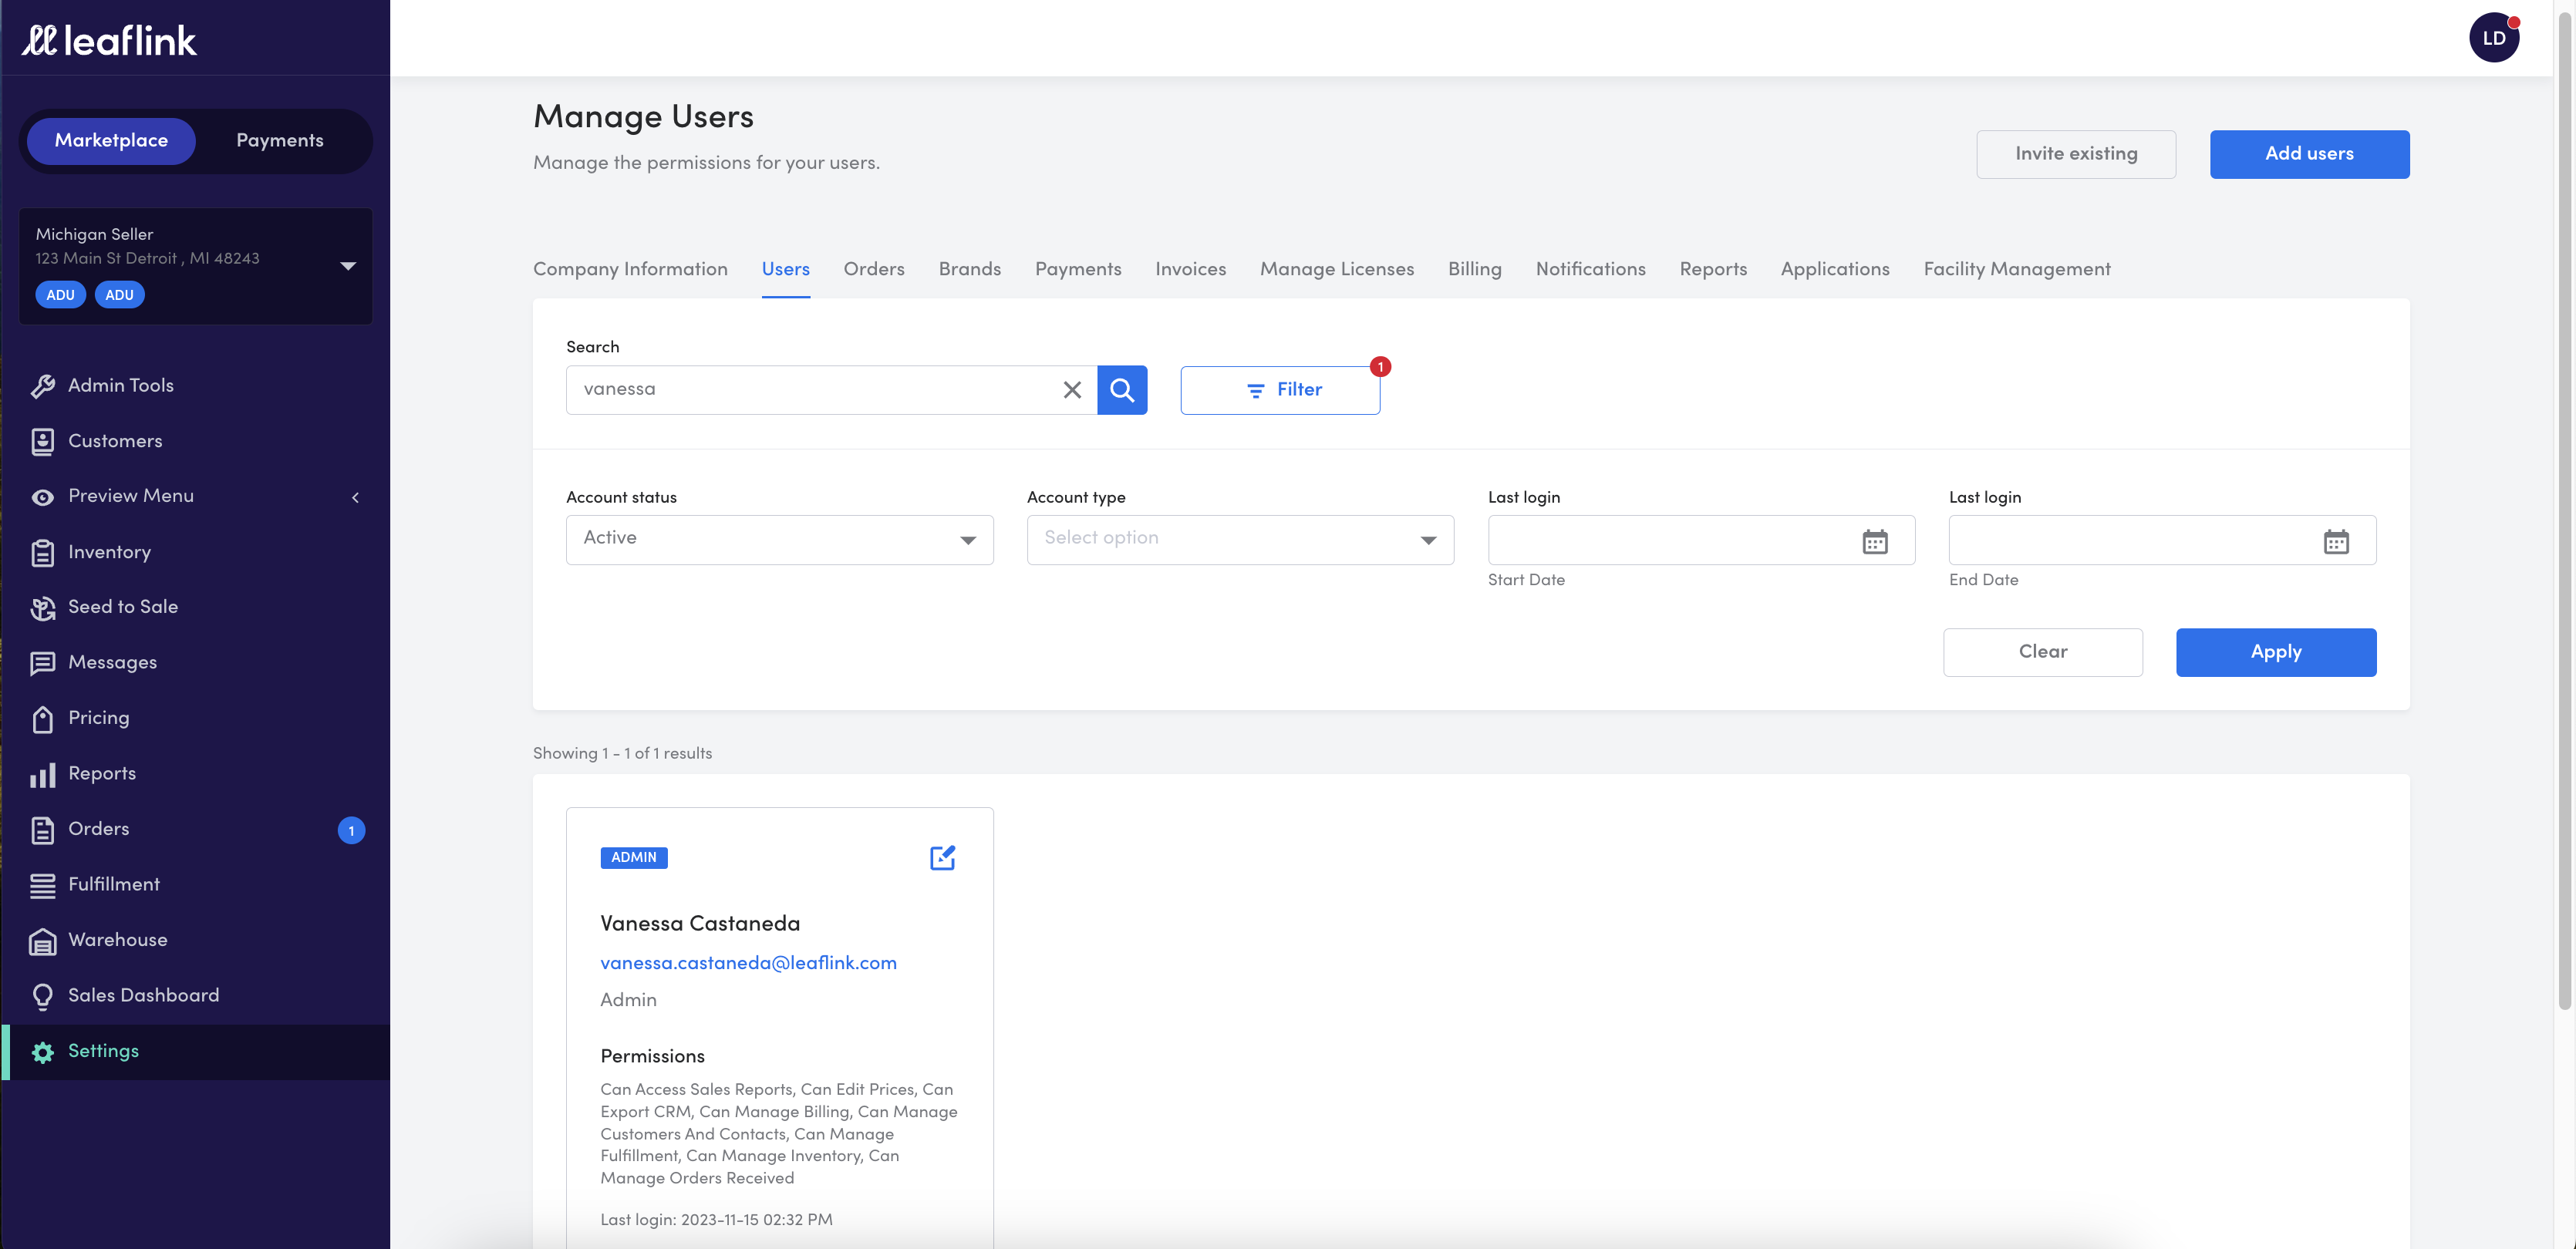Open the End Date calendar icon
This screenshot has height=1249, width=2576.
2336,541
